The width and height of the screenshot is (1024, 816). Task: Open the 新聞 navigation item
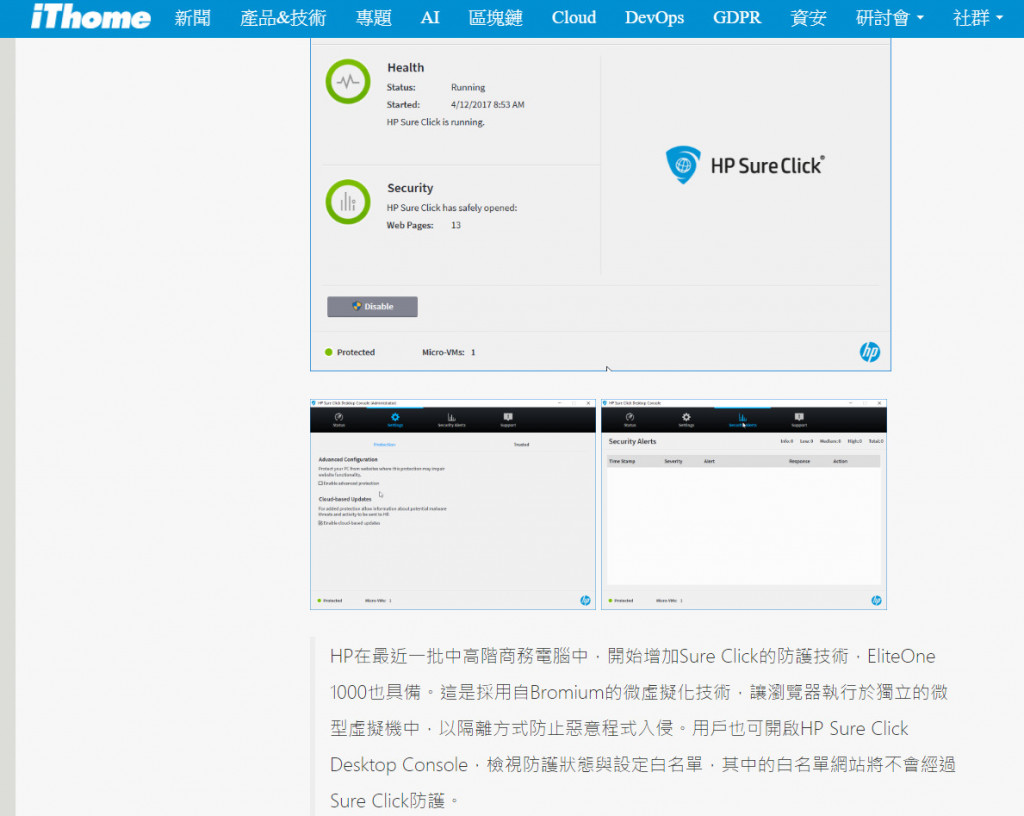point(193,18)
